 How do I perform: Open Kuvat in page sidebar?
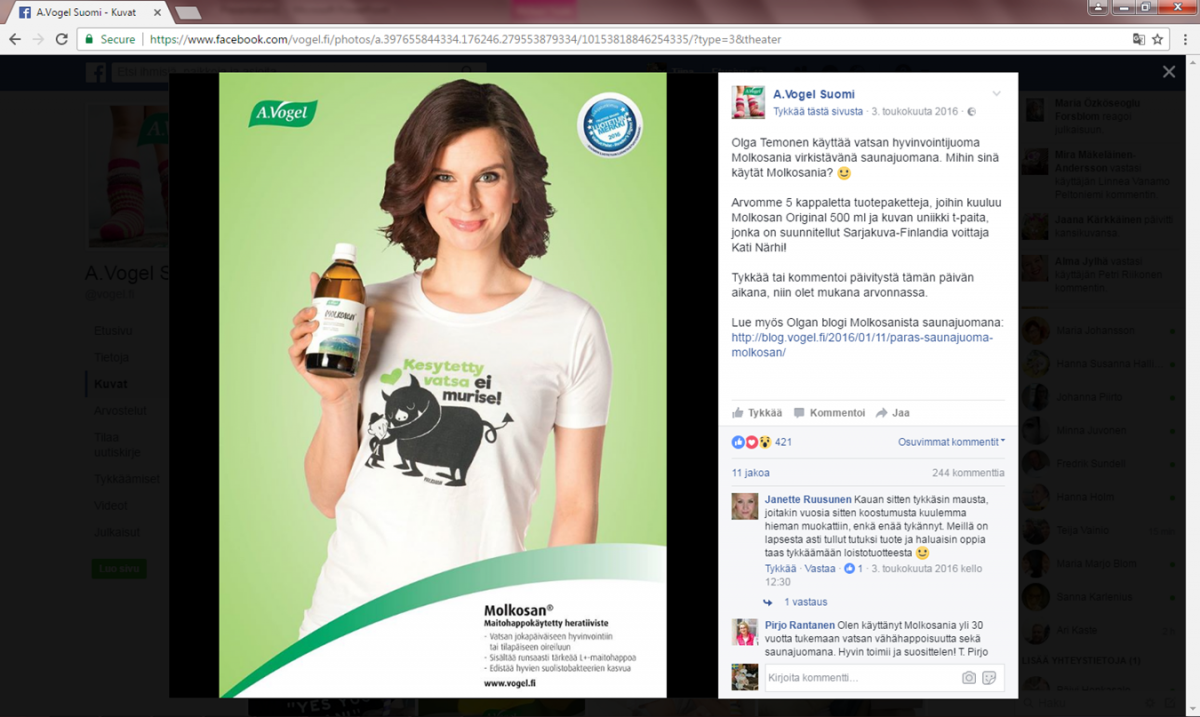coord(110,384)
